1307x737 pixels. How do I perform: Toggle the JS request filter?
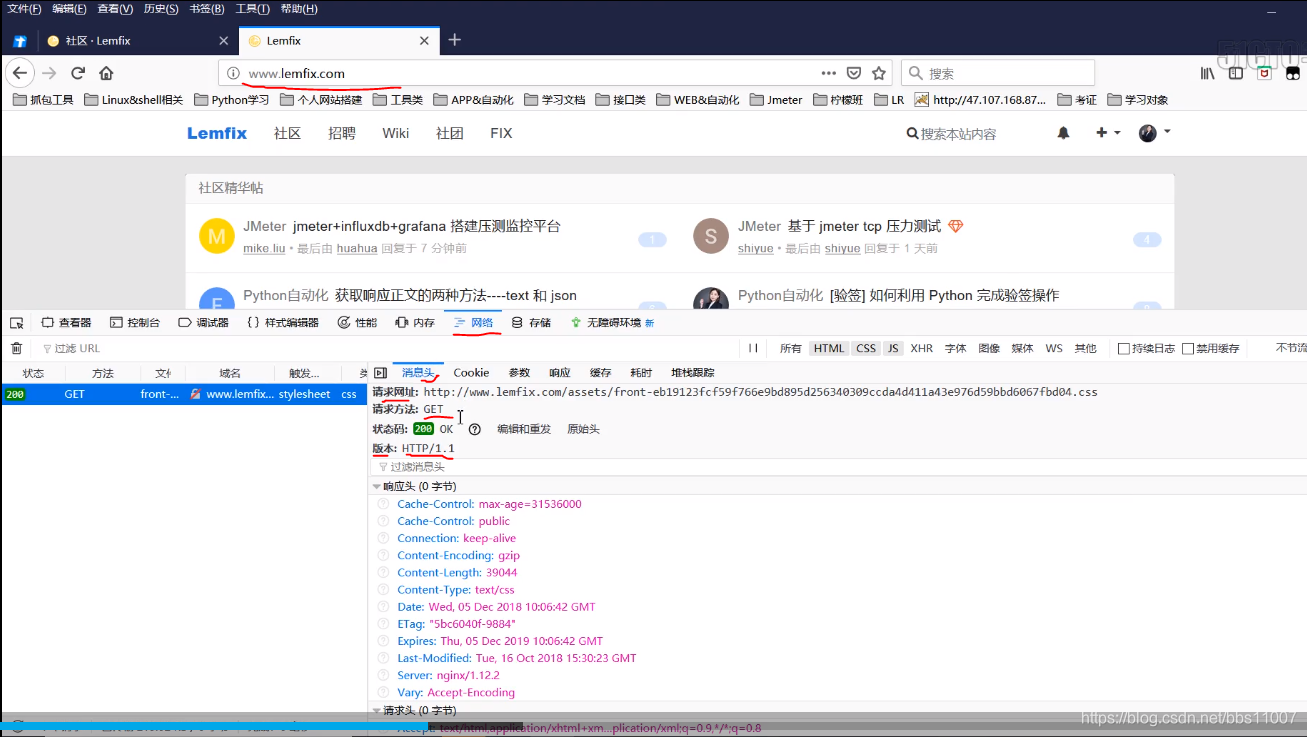(893, 348)
